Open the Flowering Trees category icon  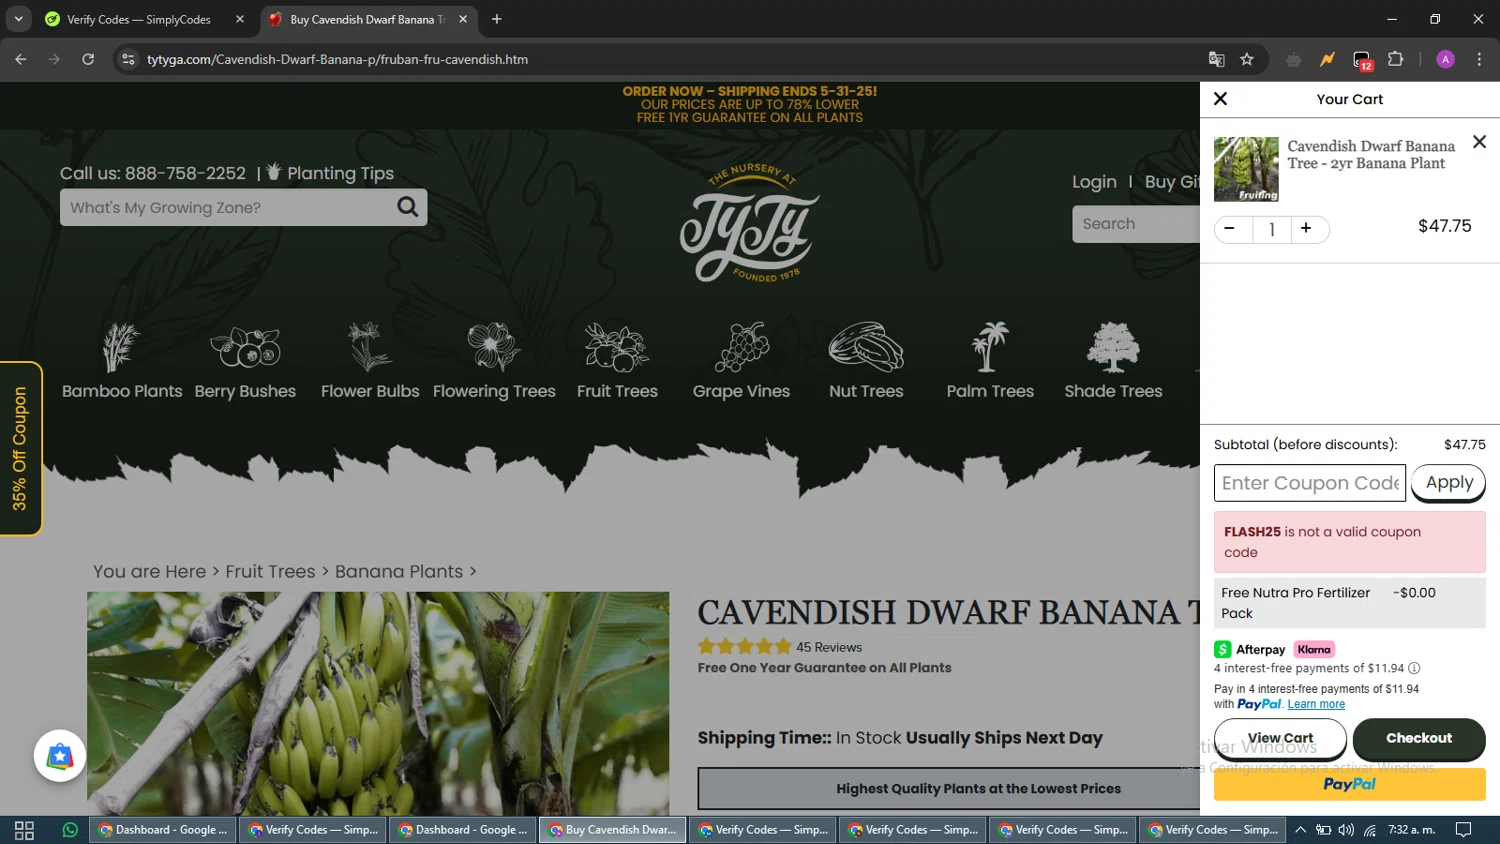point(494,347)
